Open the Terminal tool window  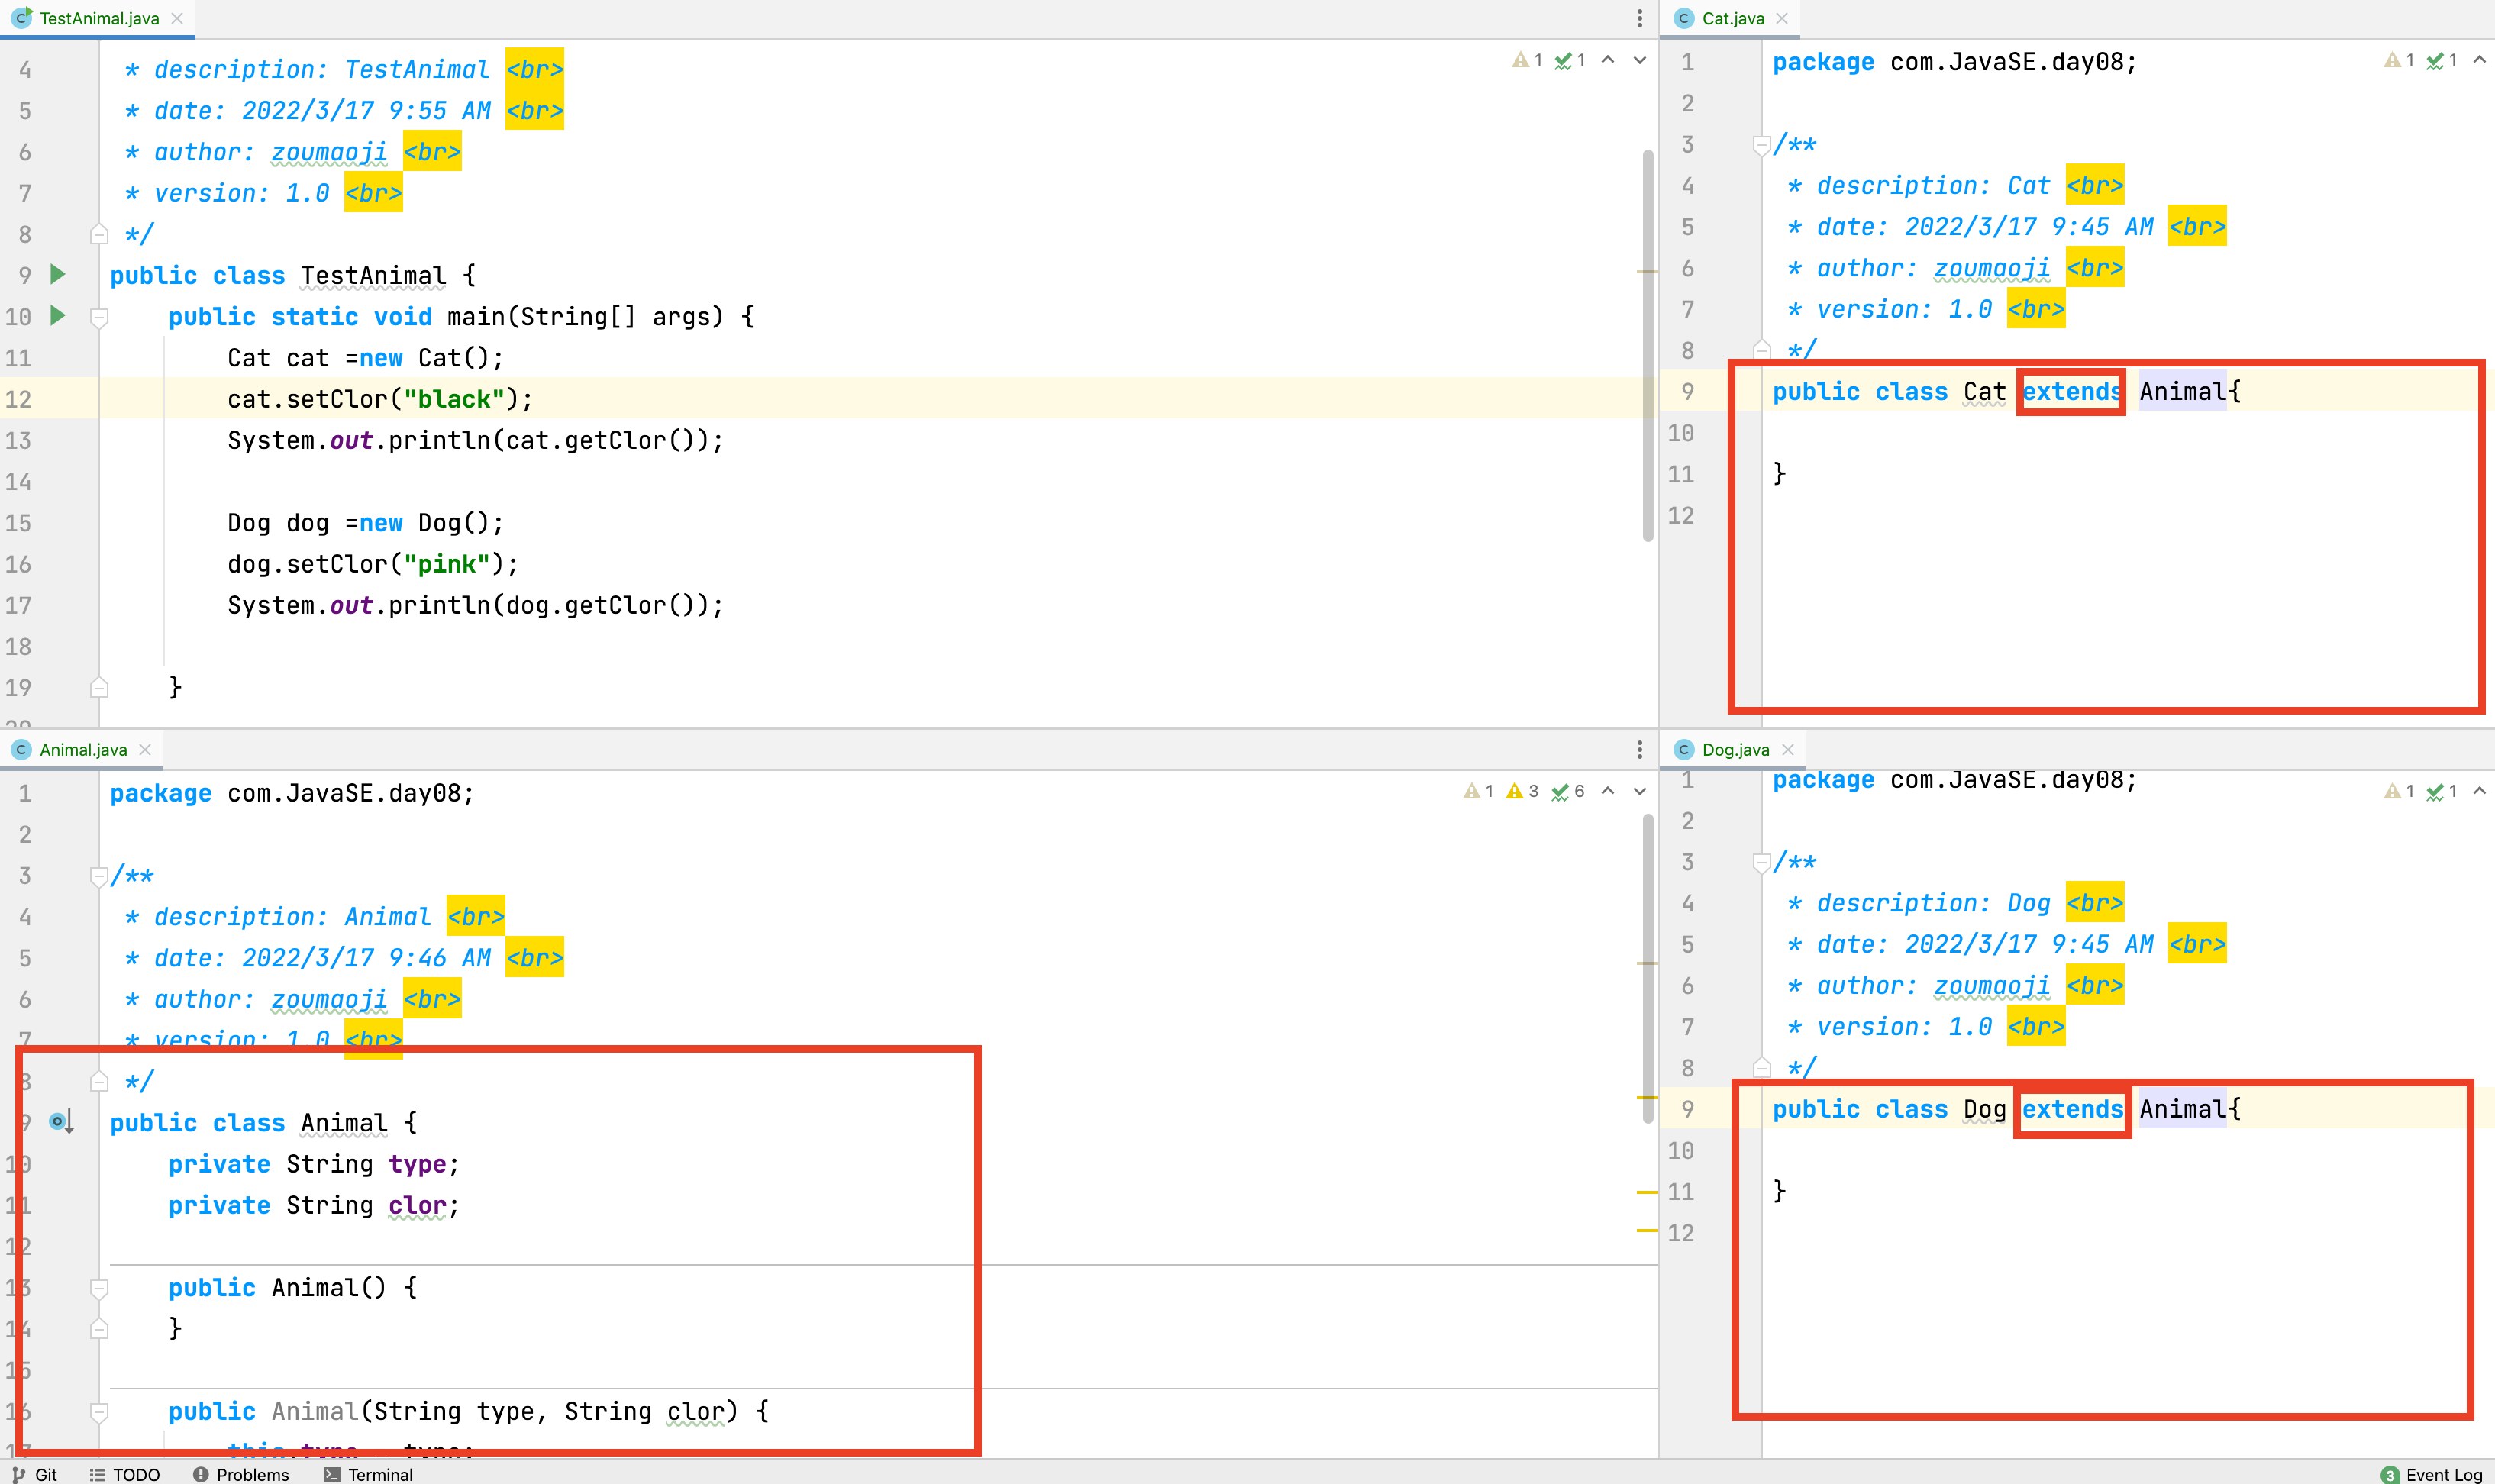tap(369, 1474)
